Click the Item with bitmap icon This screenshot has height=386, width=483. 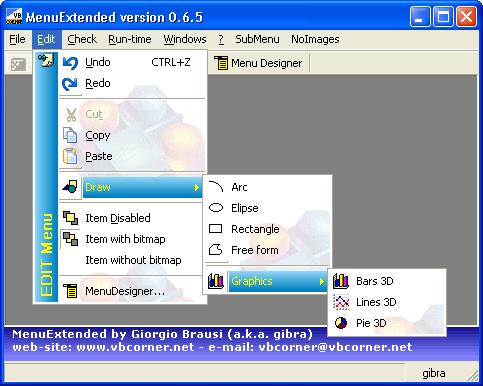pyautogui.click(x=70, y=239)
